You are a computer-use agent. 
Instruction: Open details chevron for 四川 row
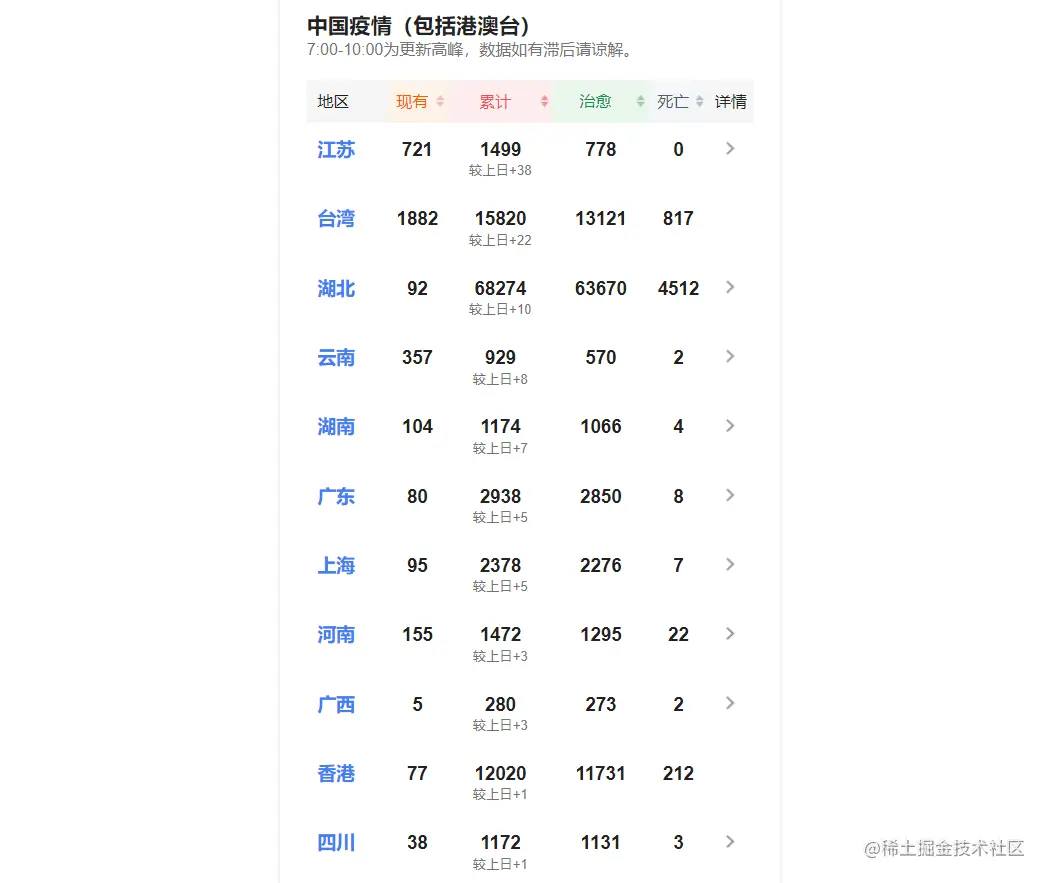pyautogui.click(x=730, y=842)
